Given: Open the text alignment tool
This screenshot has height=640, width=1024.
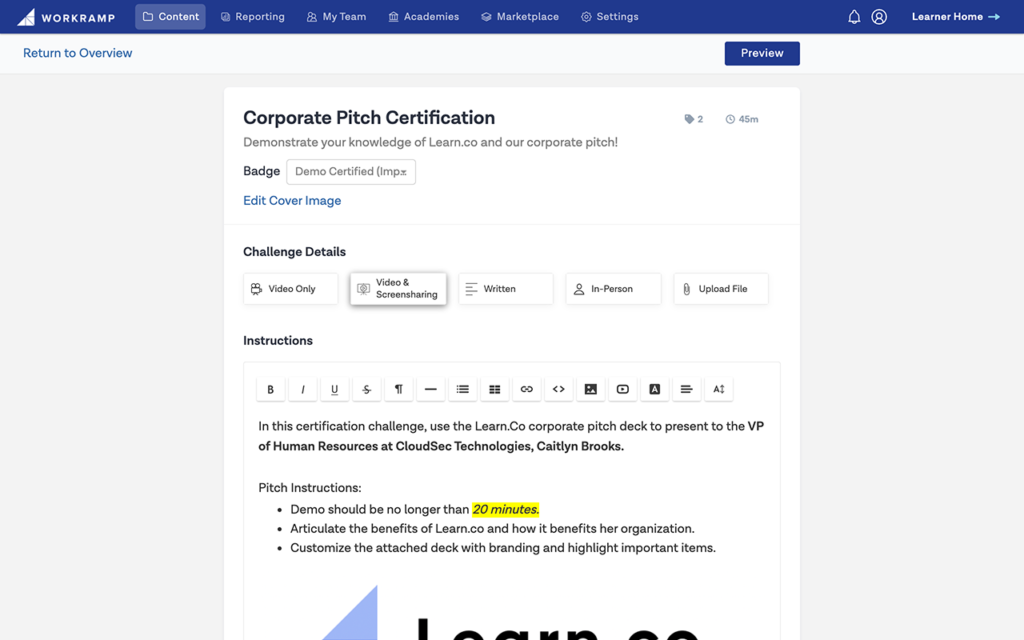Looking at the screenshot, I should coord(686,389).
